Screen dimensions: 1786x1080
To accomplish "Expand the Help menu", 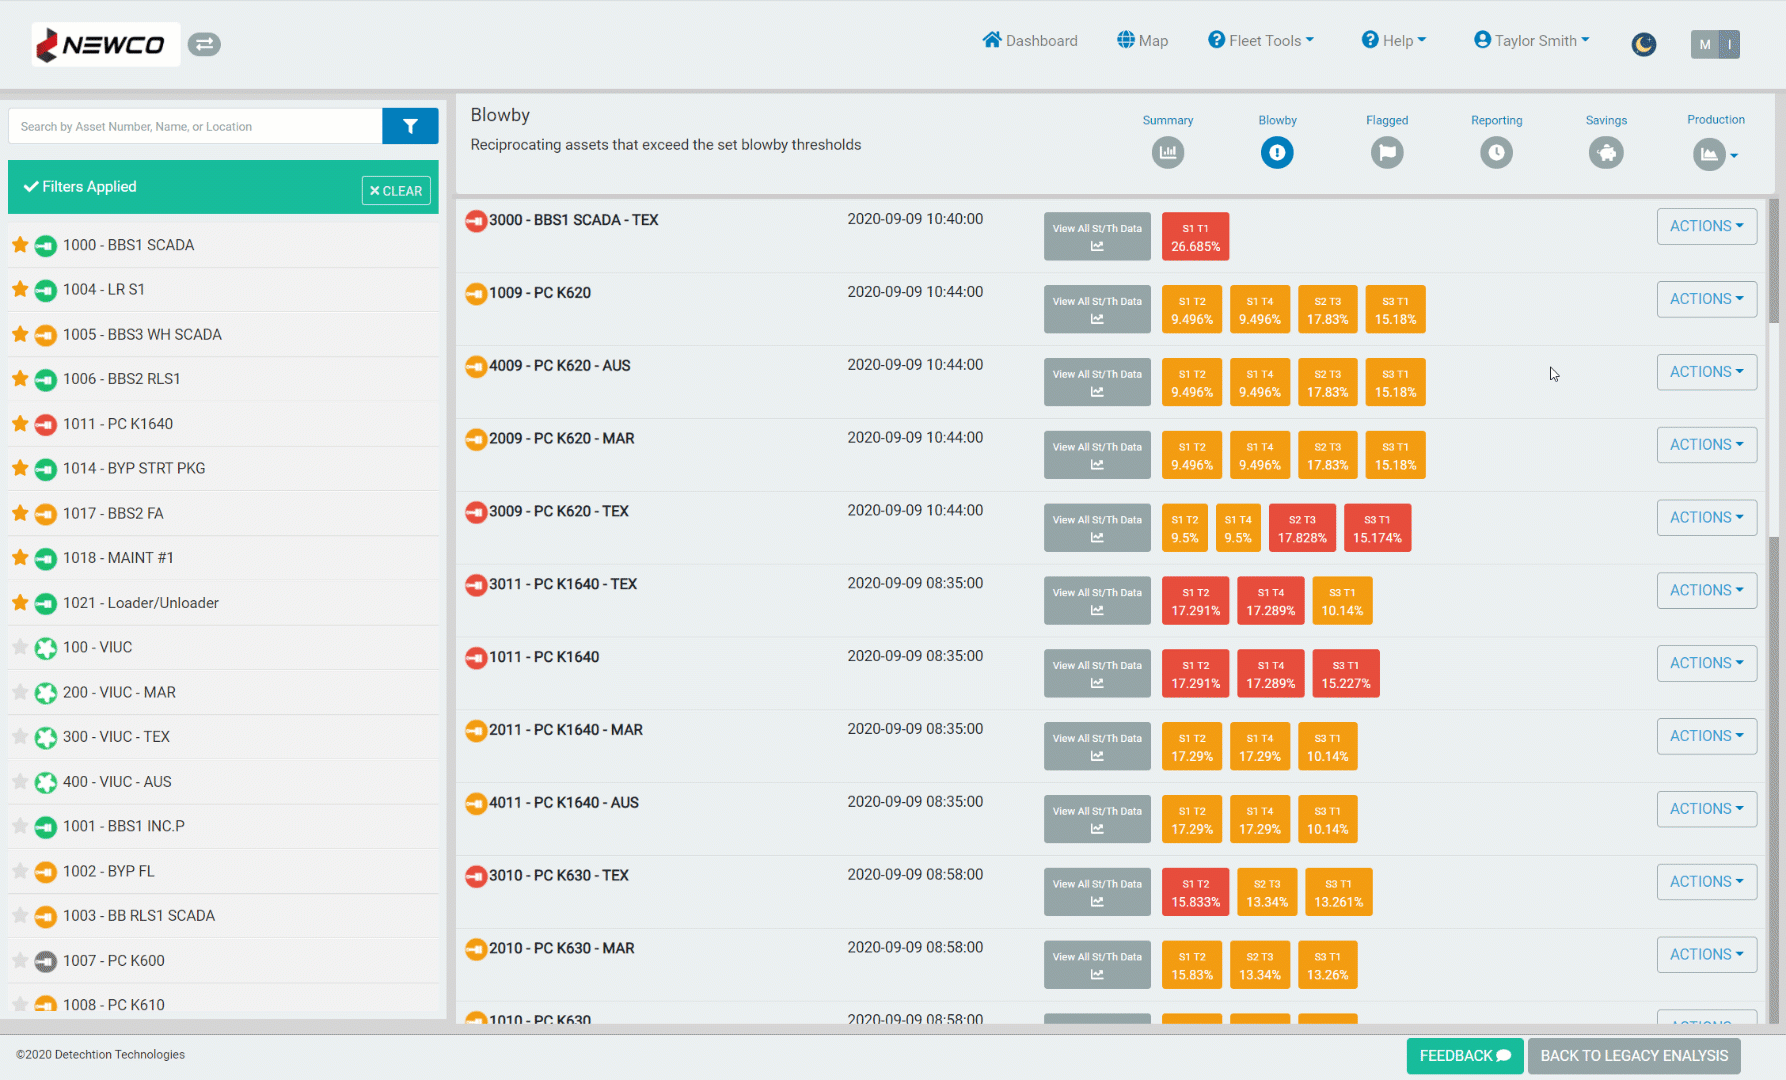I will click(x=1394, y=40).
